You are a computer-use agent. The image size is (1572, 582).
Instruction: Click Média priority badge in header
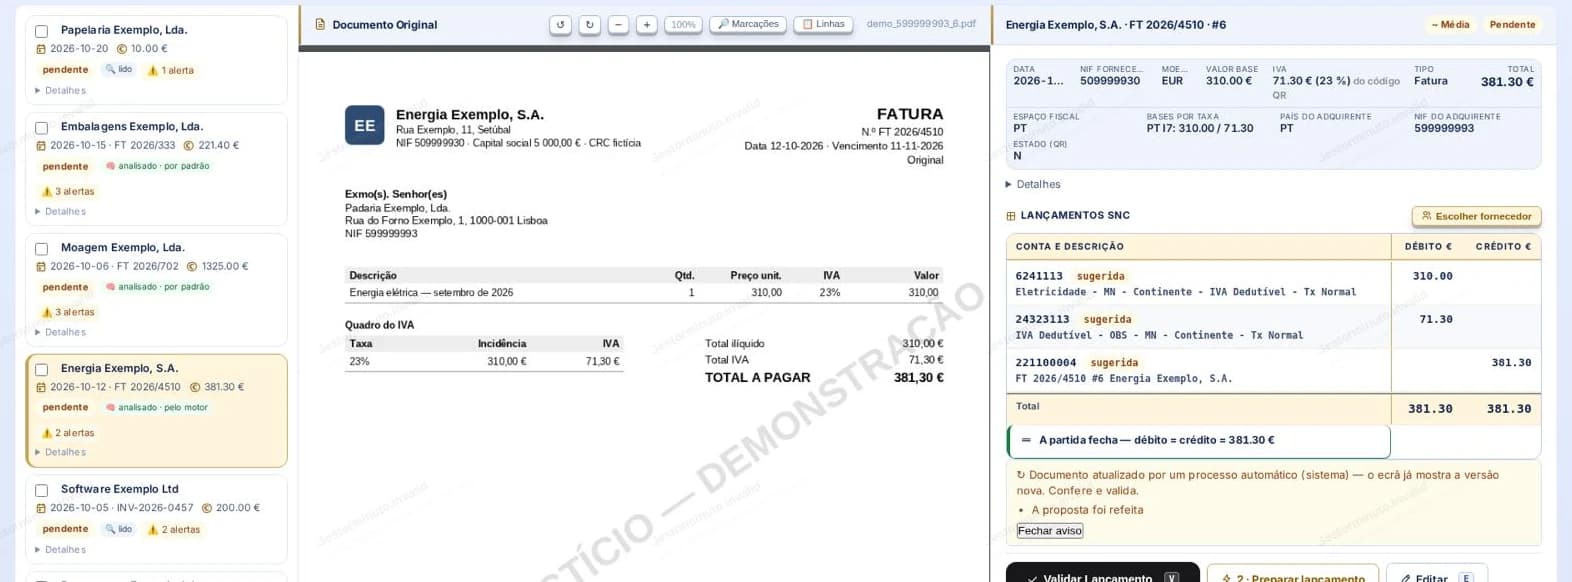[1450, 24]
